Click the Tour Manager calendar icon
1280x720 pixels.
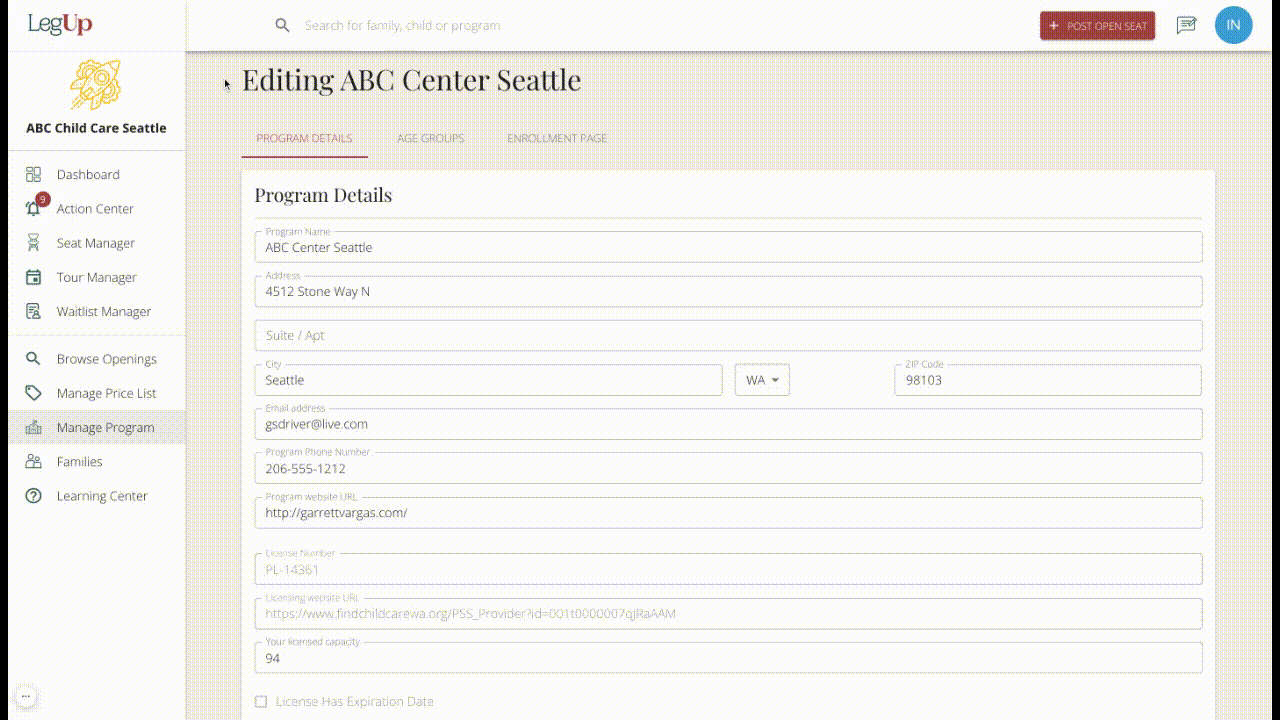coord(34,277)
